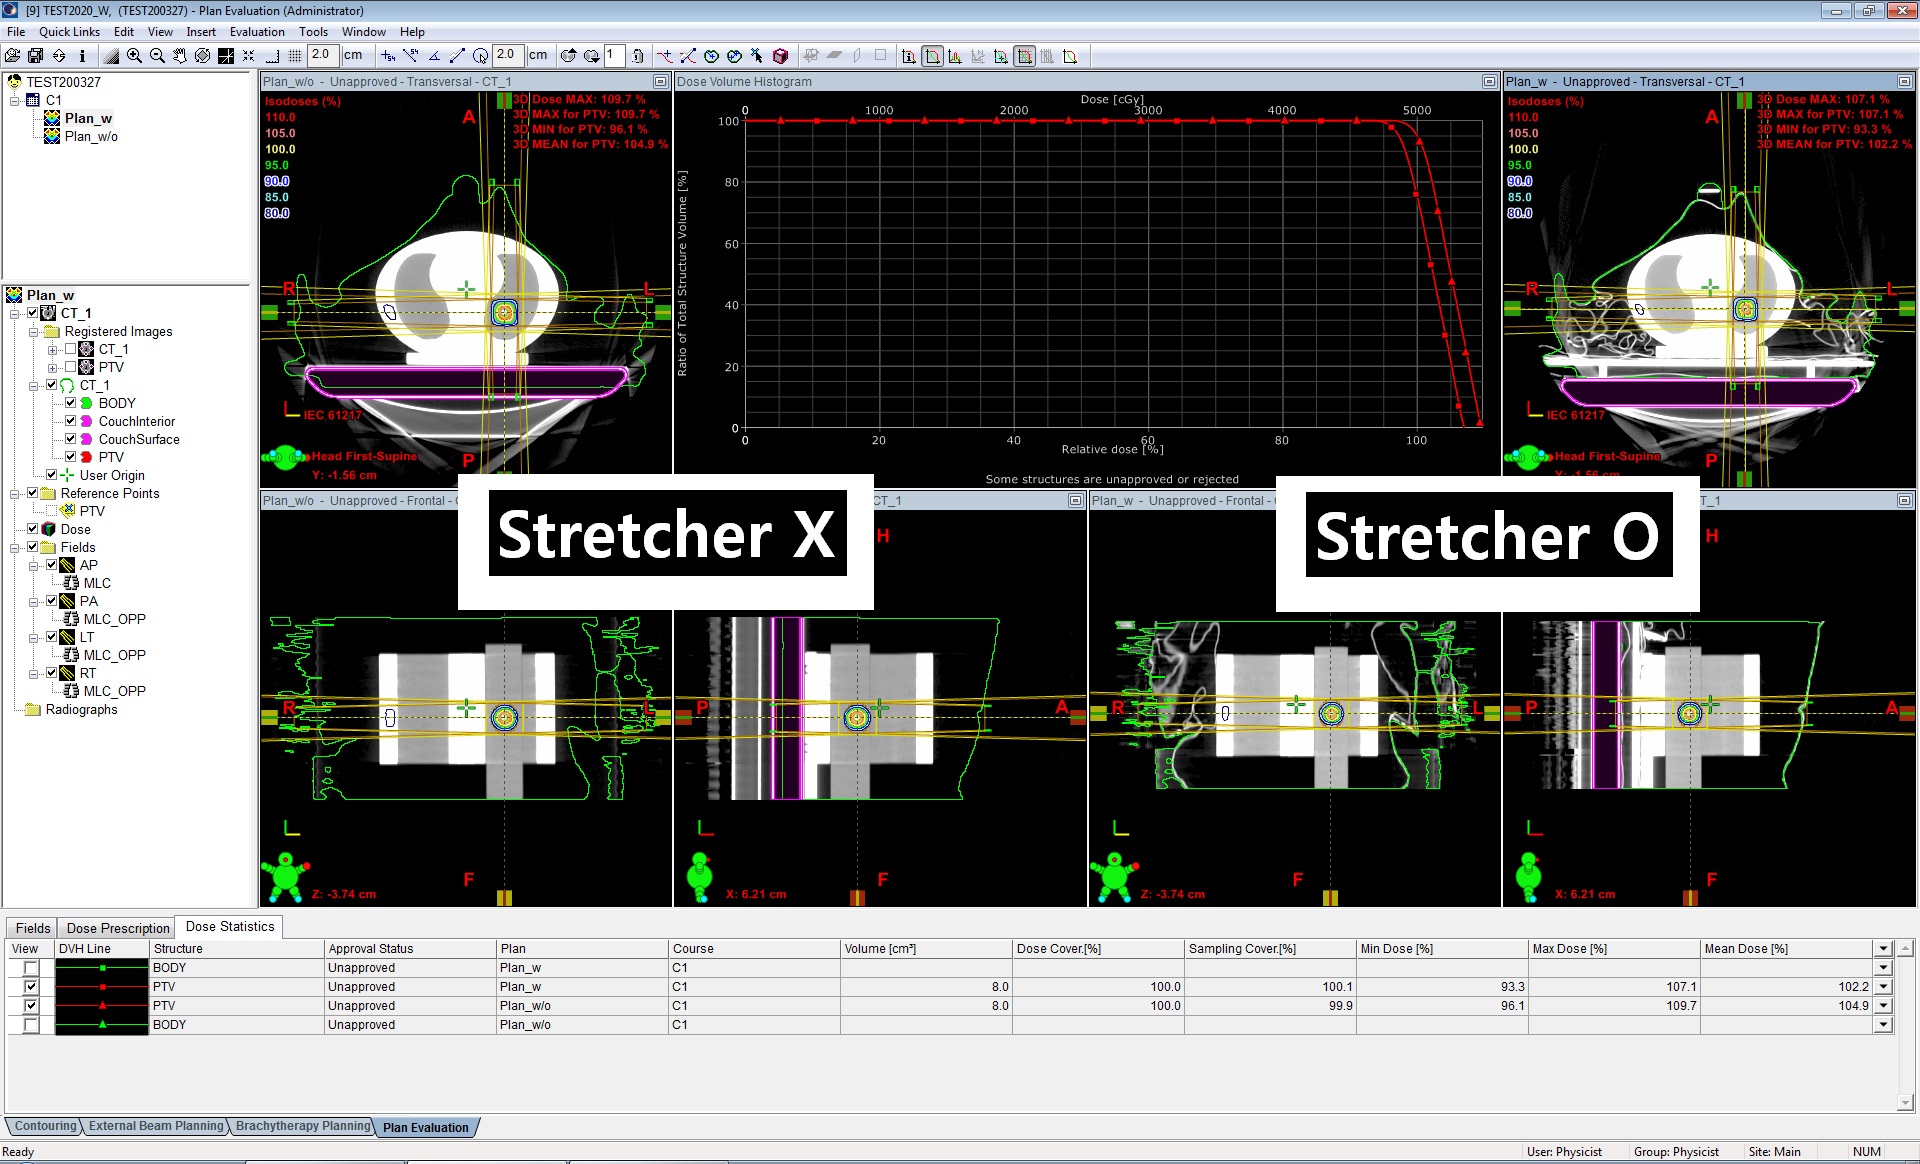Click the red PTV color swatch

pyautogui.click(x=87, y=457)
